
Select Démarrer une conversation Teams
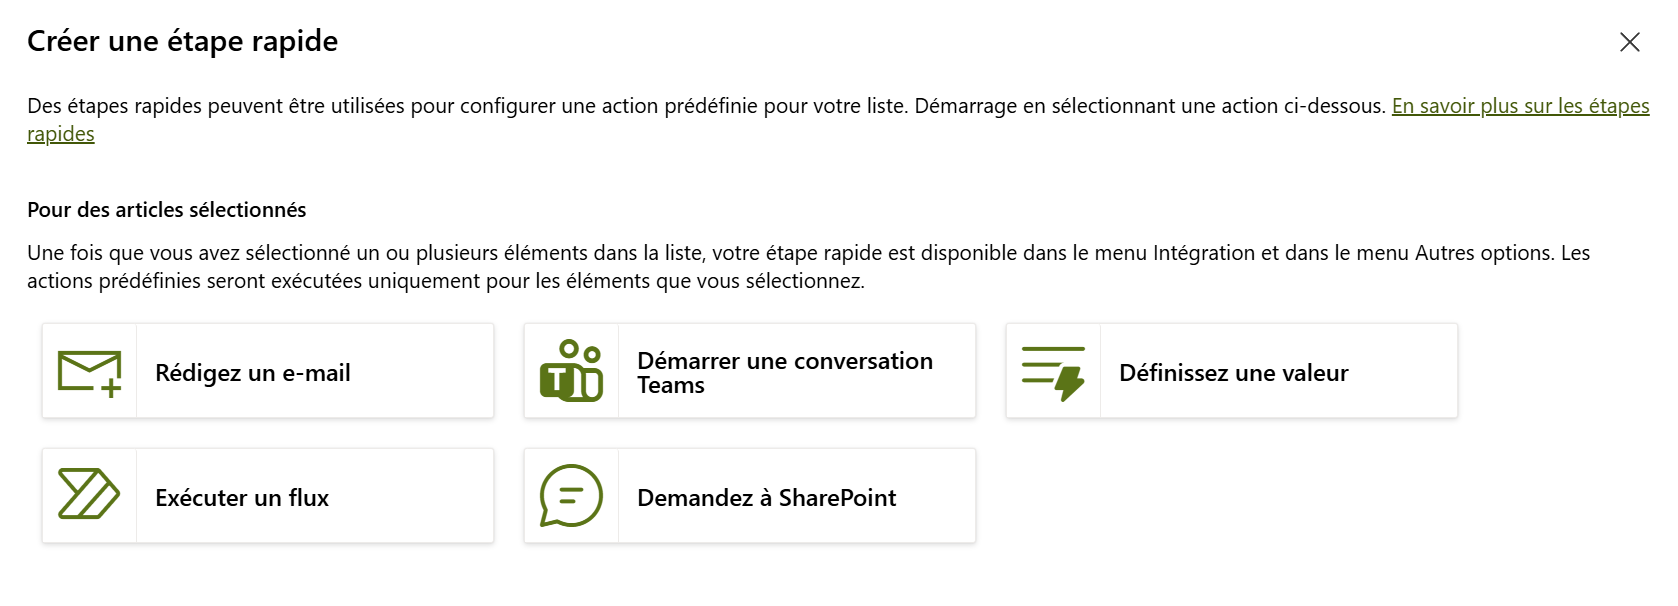(785, 372)
